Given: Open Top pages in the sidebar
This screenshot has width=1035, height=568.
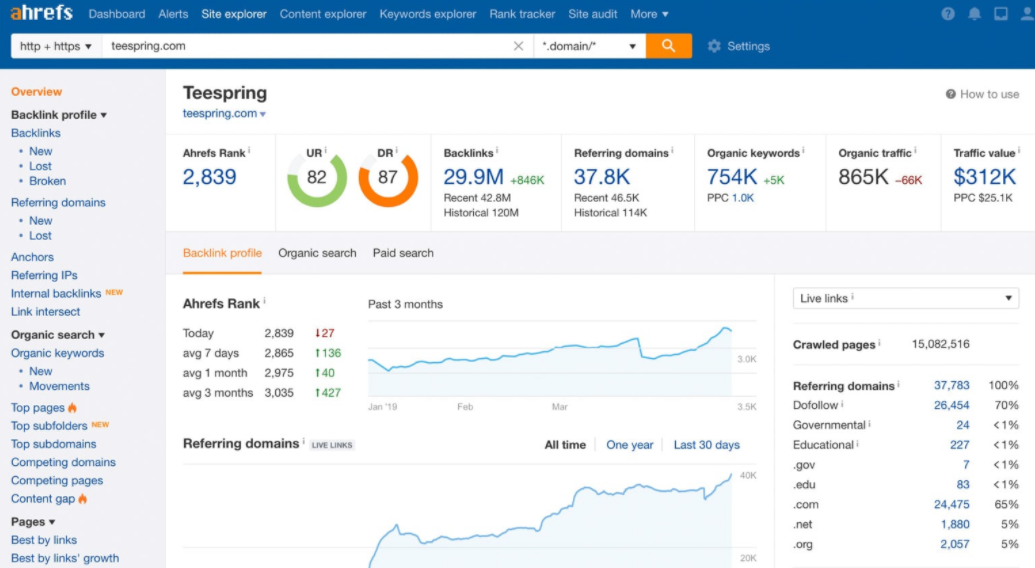Looking at the screenshot, I should 38,408.
